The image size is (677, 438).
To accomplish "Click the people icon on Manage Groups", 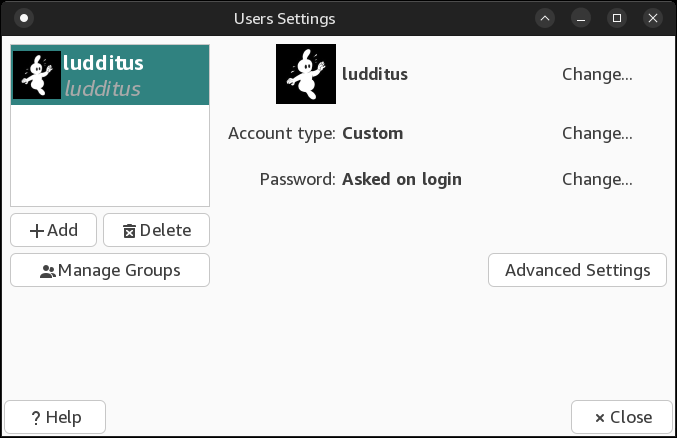I will pyautogui.click(x=48, y=271).
